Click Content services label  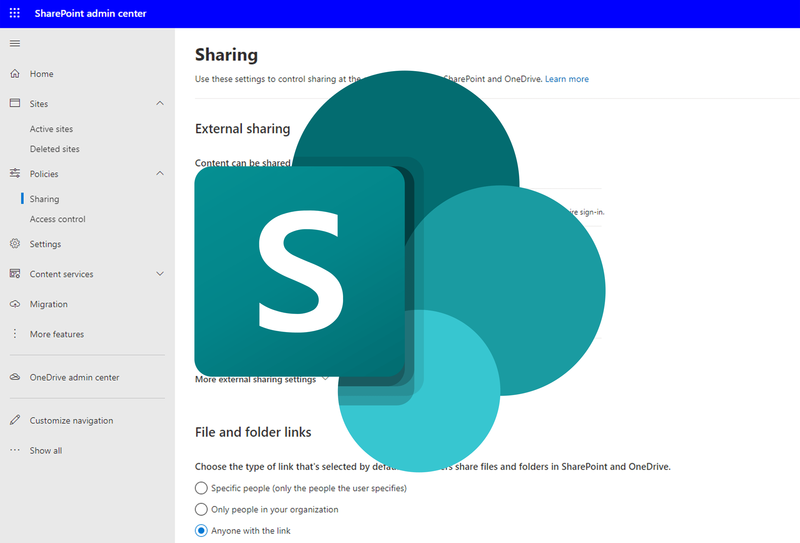[61, 274]
